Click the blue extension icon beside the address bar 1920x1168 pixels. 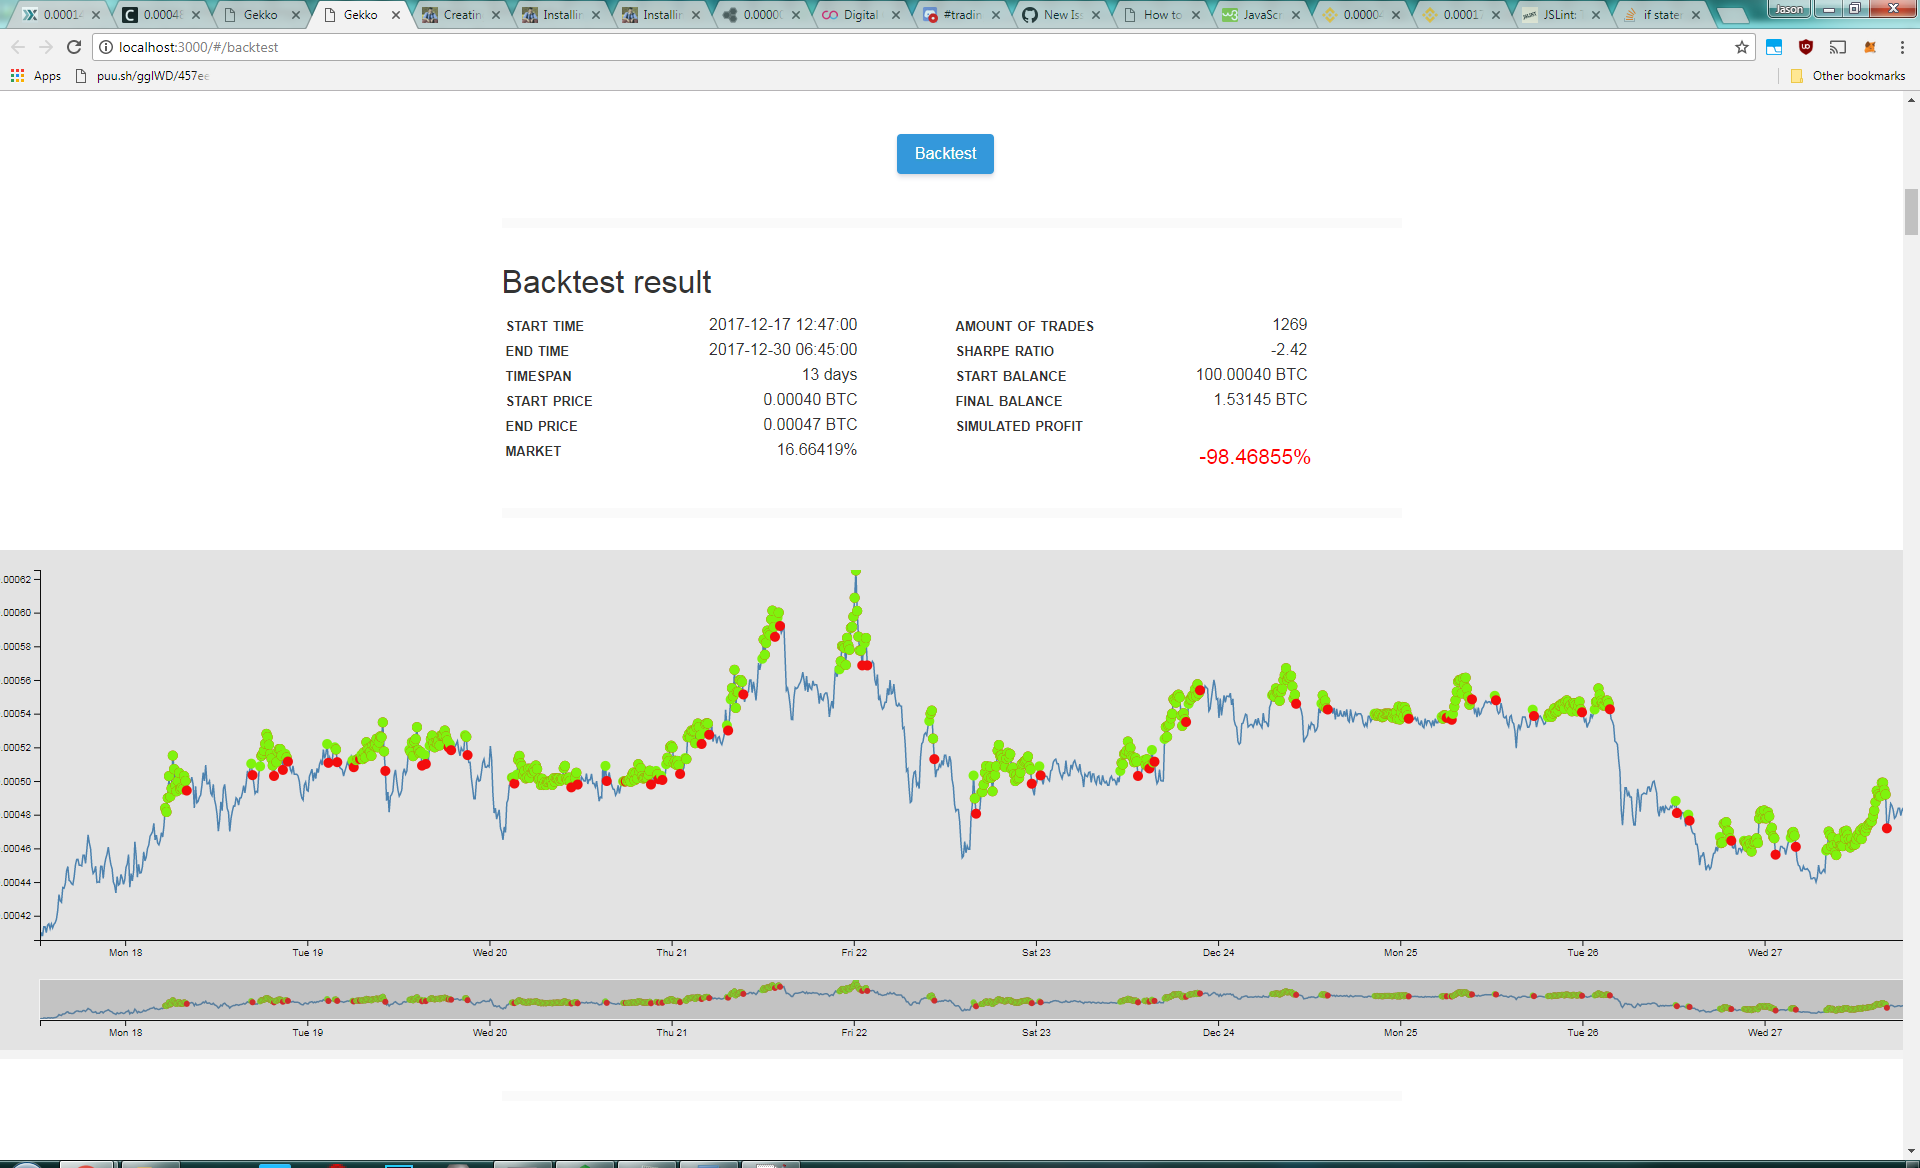[x=1773, y=47]
